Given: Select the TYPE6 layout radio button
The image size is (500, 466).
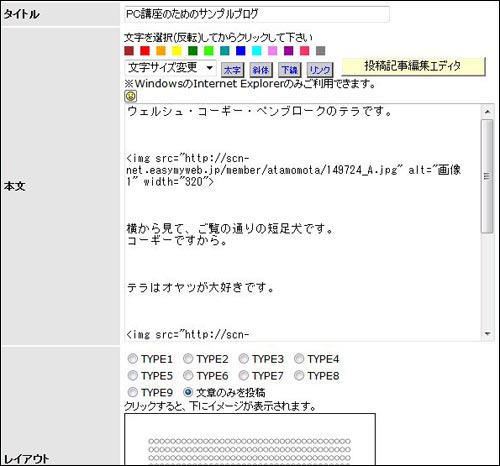Looking at the screenshot, I should point(188,376).
